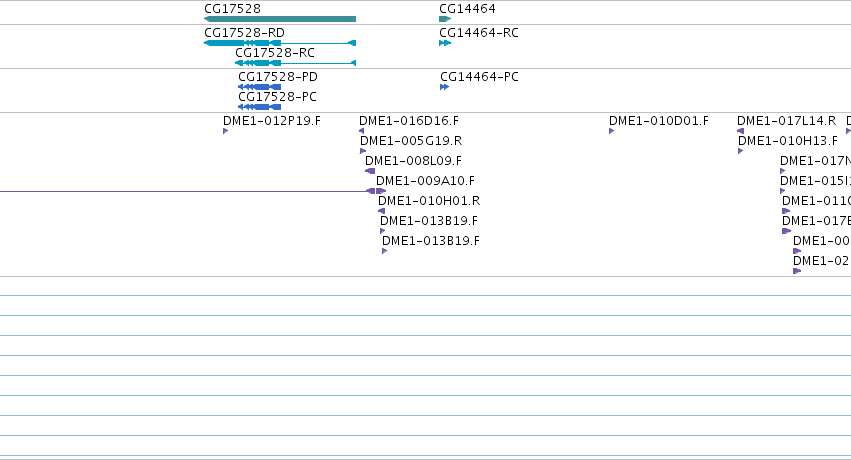Open the CG17528-RD transcript label

click(x=244, y=33)
